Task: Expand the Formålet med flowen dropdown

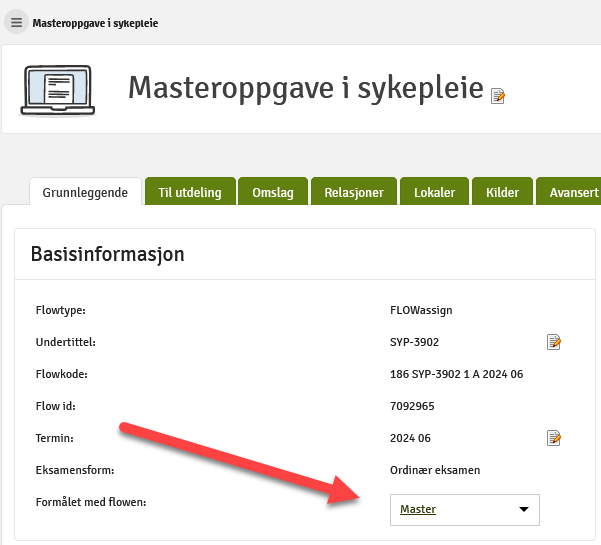Action: [x=464, y=509]
